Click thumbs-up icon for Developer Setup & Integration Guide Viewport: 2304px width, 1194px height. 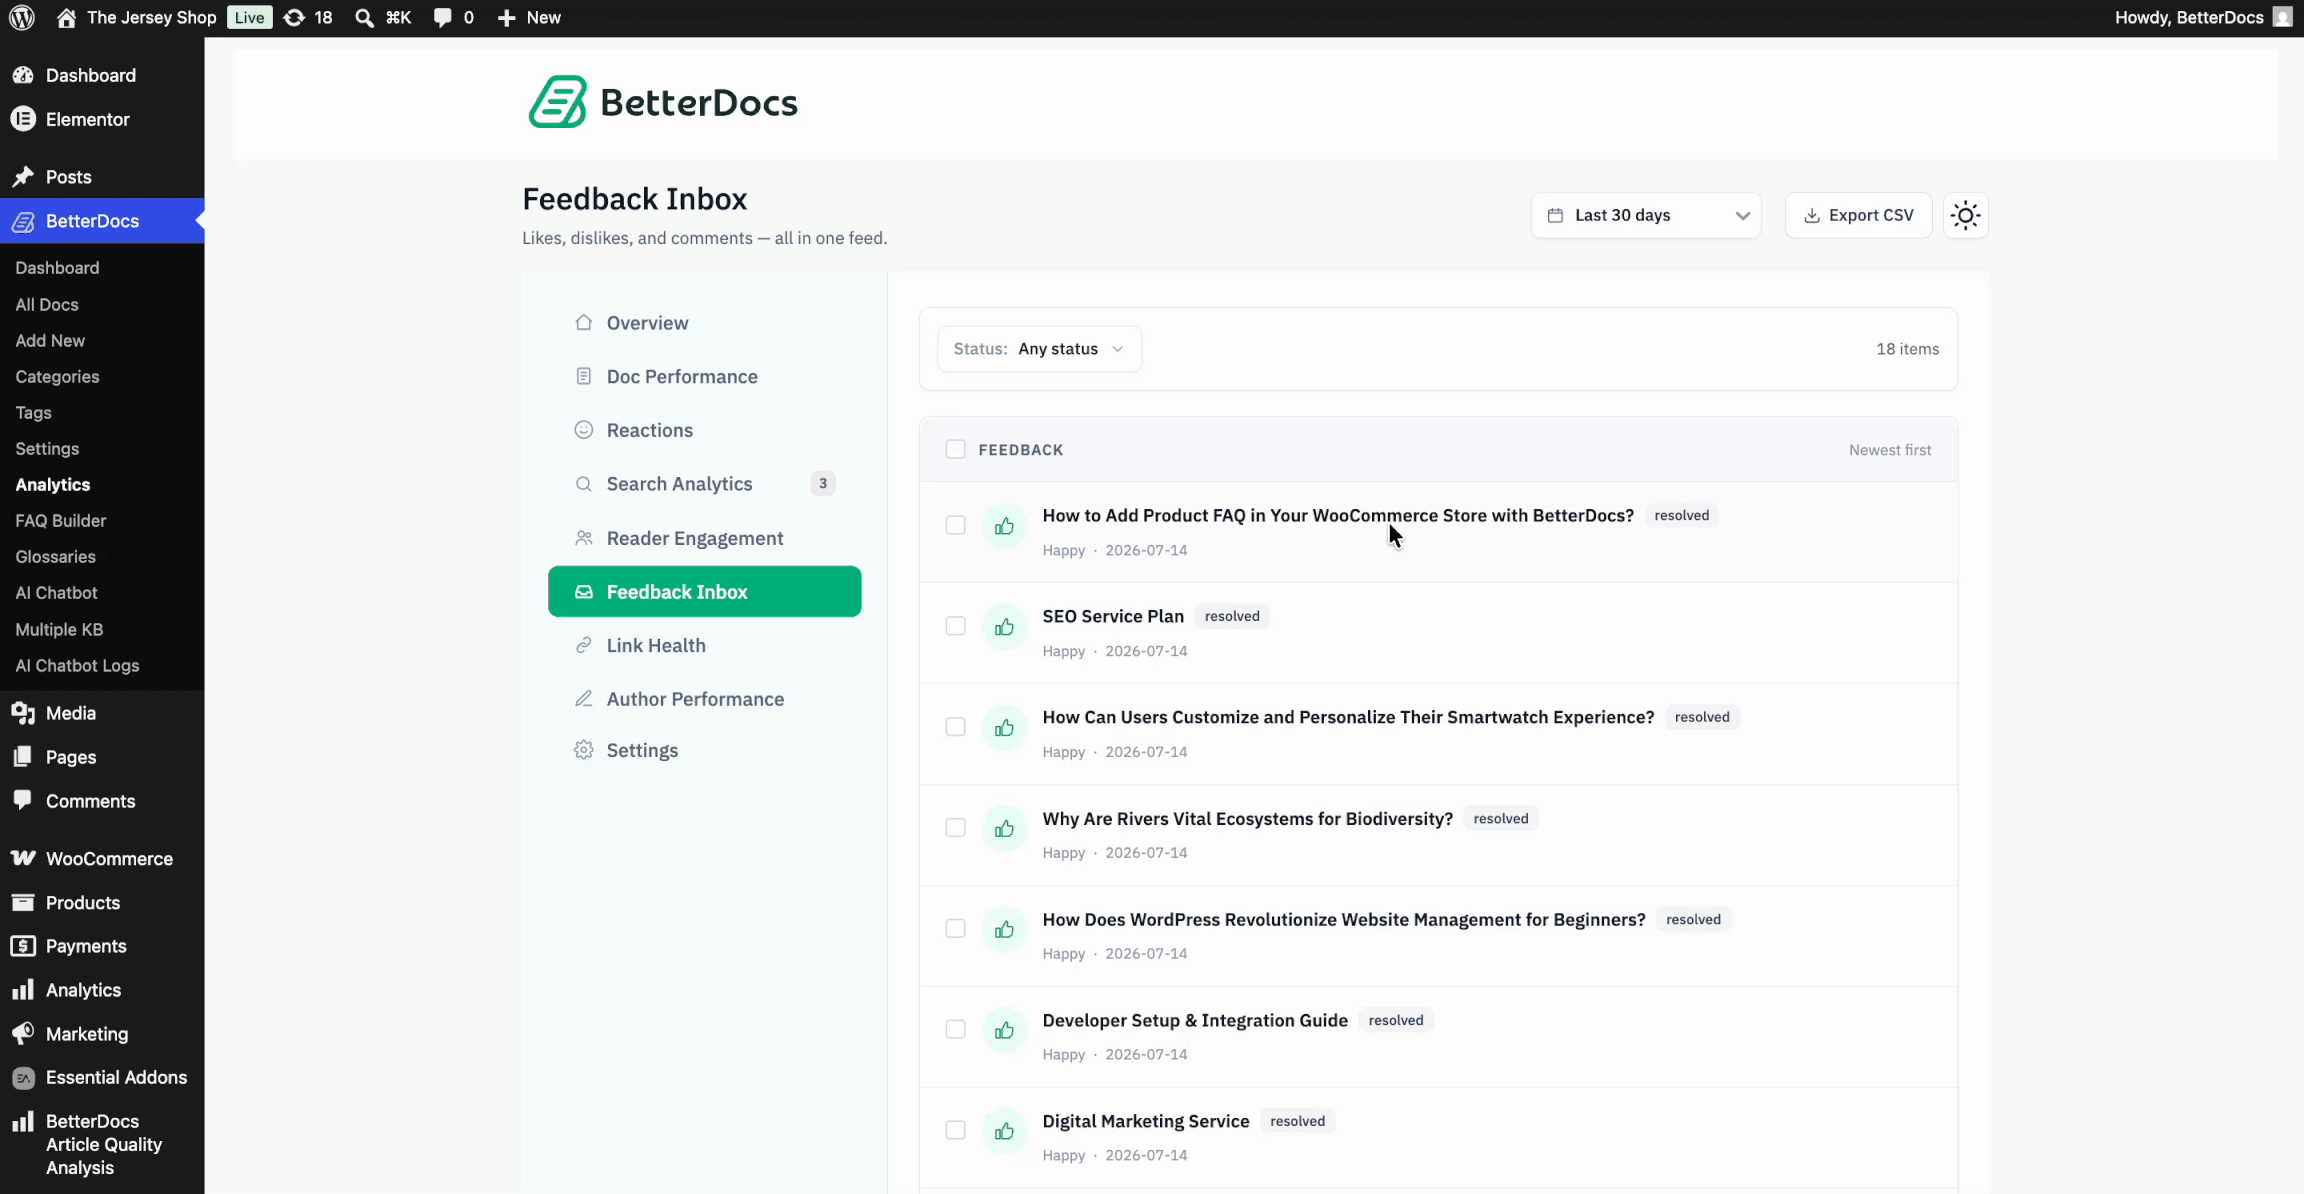(x=1004, y=1030)
